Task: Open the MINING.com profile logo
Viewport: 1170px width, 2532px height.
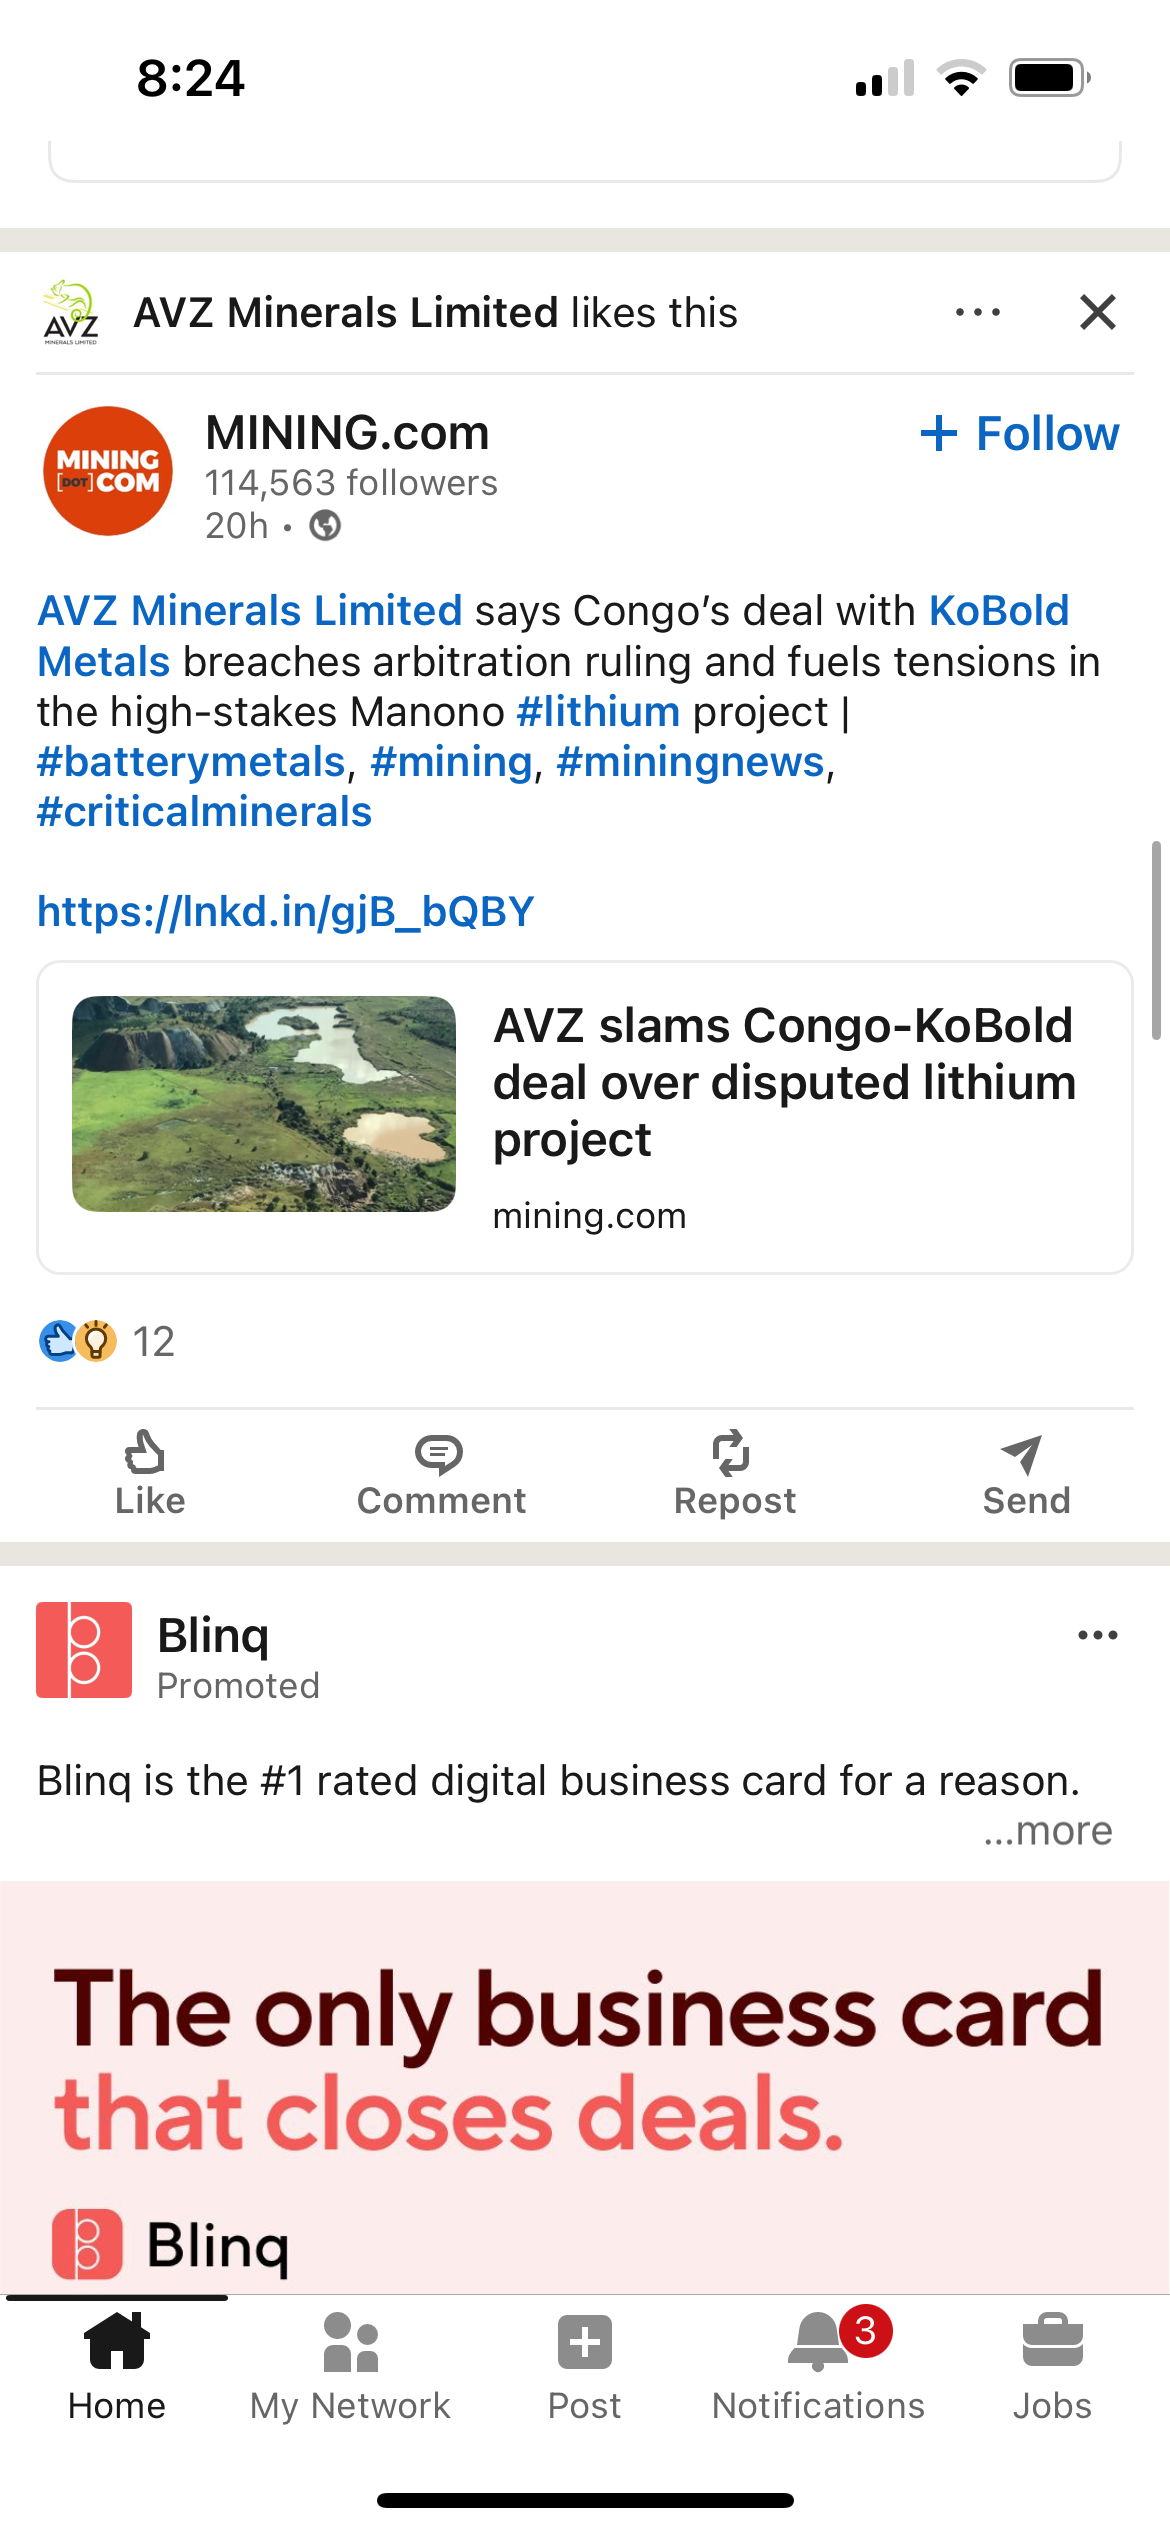Action: (108, 471)
